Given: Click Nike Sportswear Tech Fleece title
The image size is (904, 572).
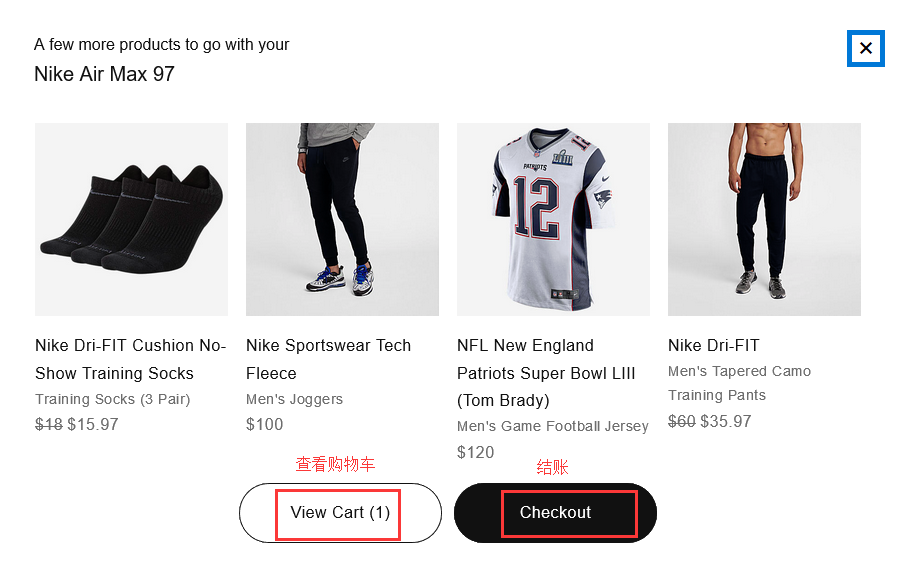Looking at the screenshot, I should (x=328, y=359).
